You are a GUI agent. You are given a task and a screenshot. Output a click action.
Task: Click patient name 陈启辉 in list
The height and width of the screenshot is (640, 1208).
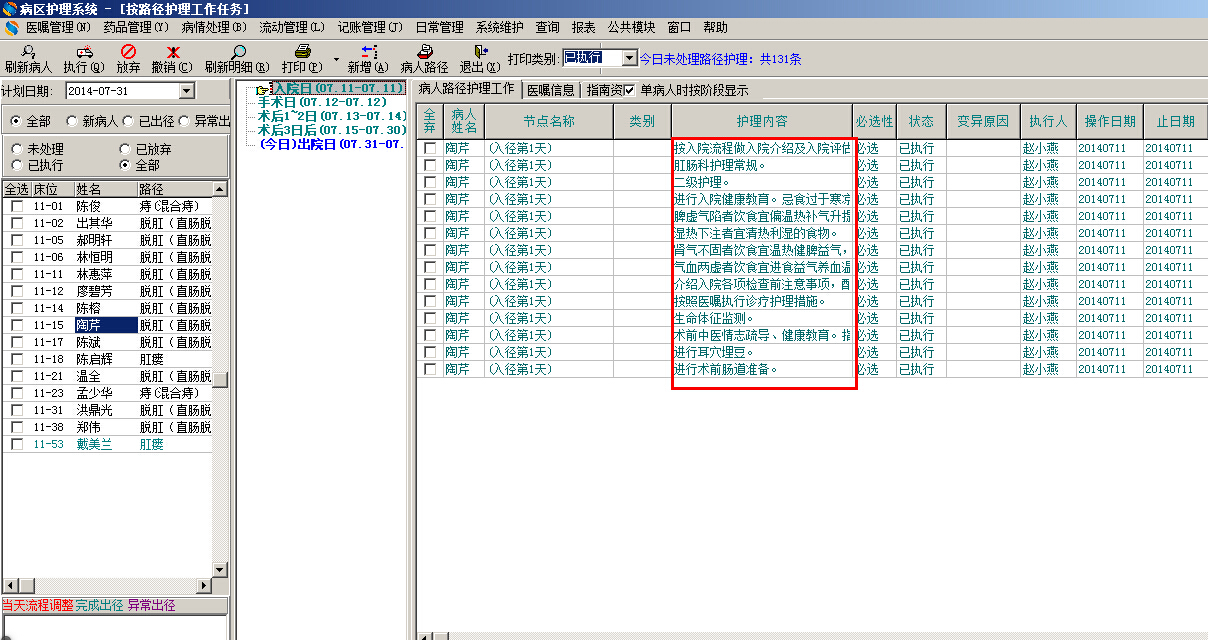(x=95, y=359)
